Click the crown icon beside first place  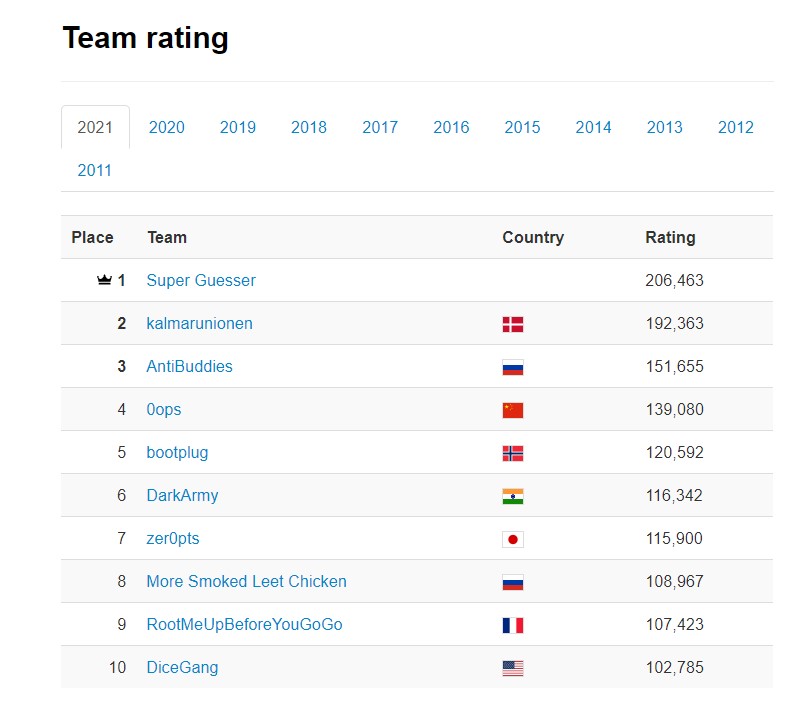(104, 280)
